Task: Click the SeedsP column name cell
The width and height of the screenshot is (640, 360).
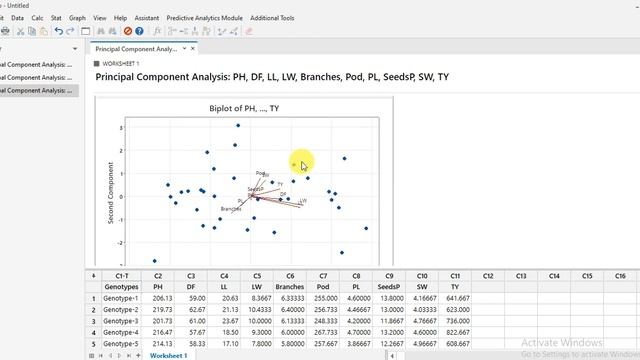Action: [389, 287]
